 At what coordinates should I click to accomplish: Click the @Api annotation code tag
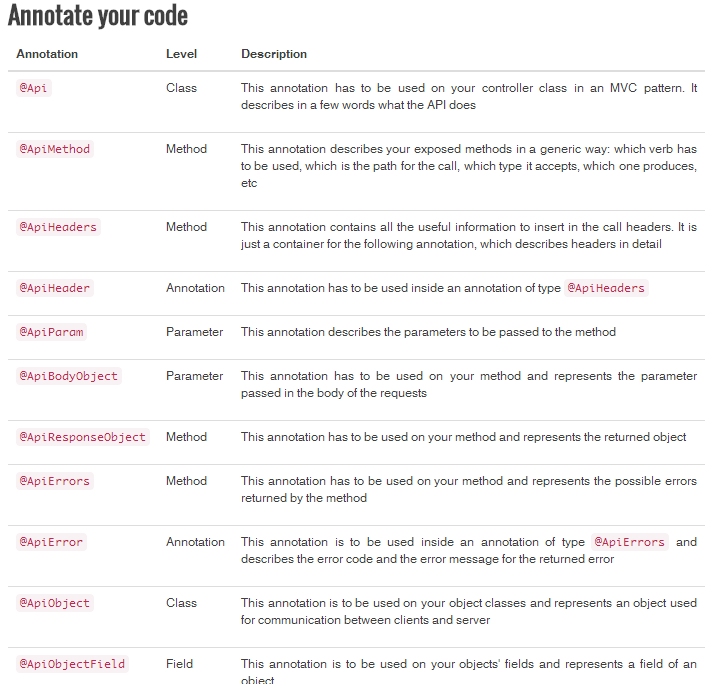click(34, 88)
